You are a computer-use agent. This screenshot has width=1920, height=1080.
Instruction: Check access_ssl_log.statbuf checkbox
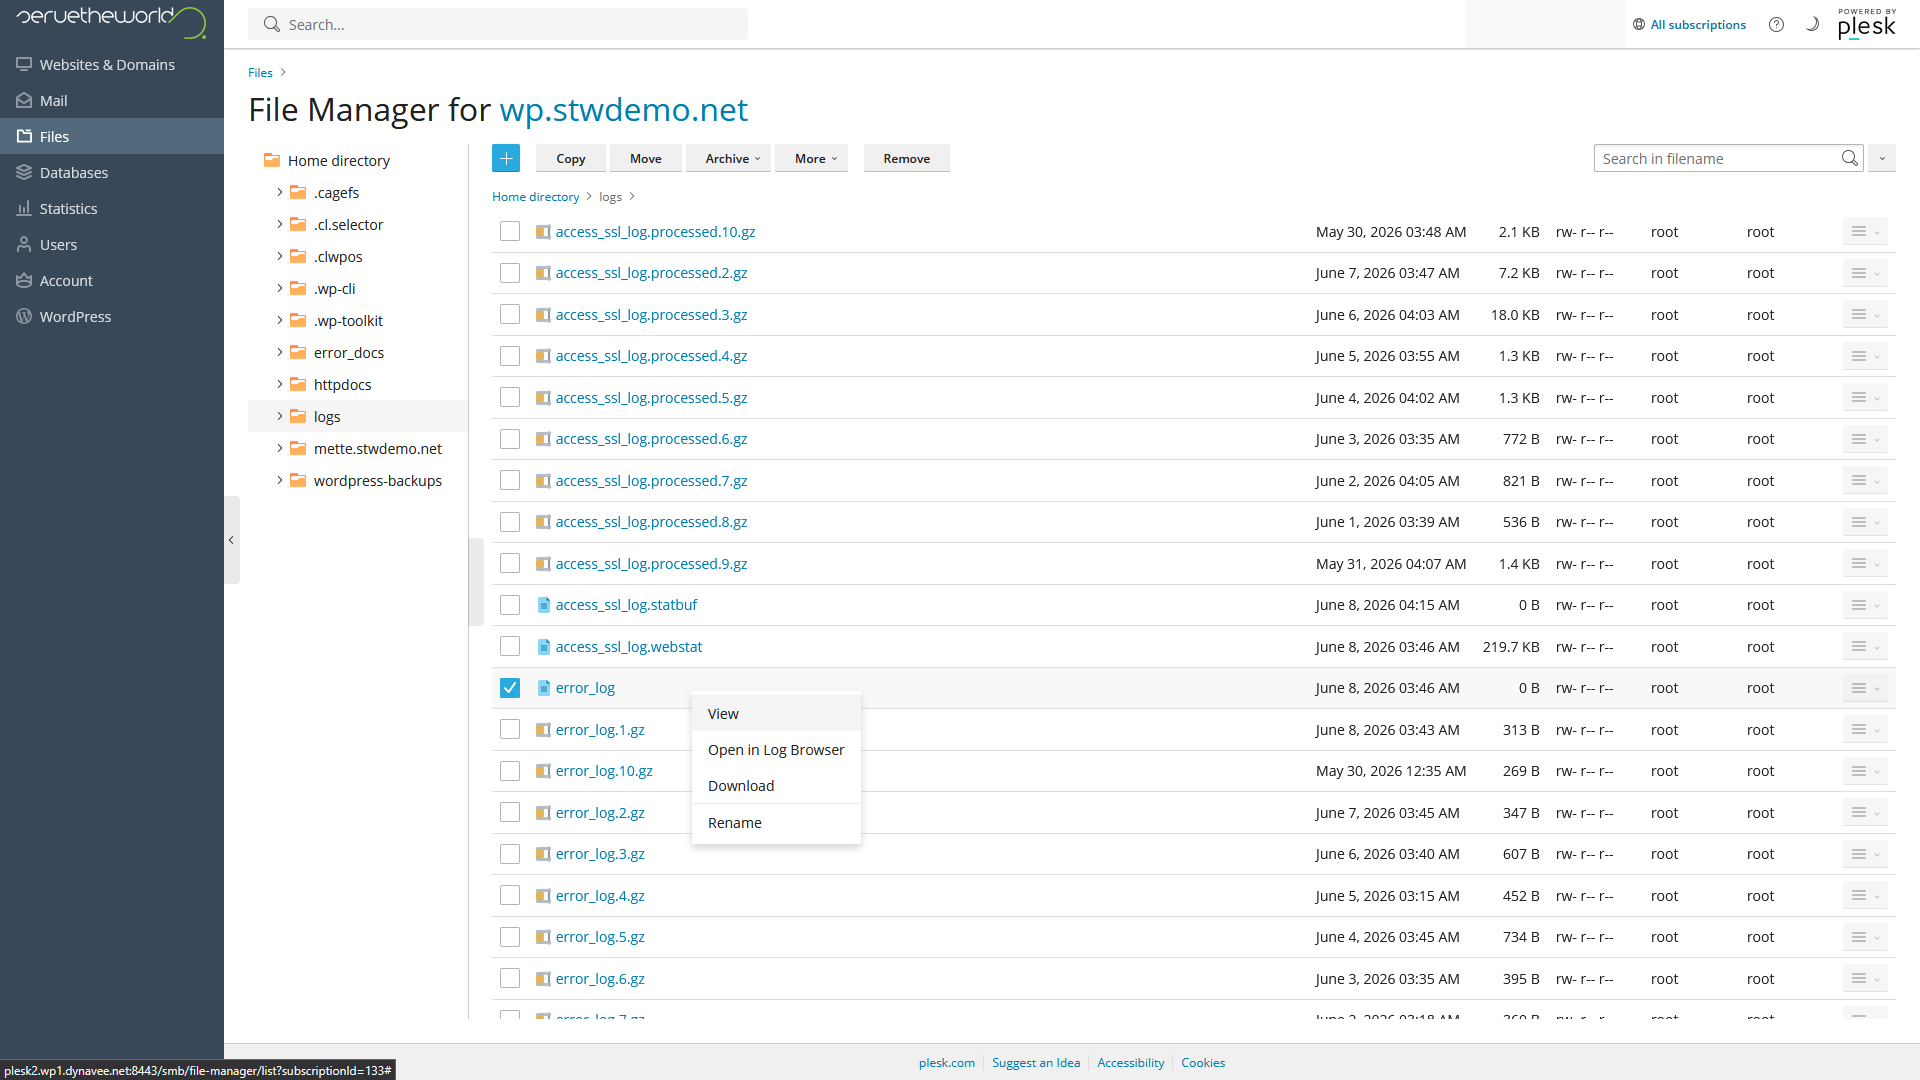tap(510, 605)
